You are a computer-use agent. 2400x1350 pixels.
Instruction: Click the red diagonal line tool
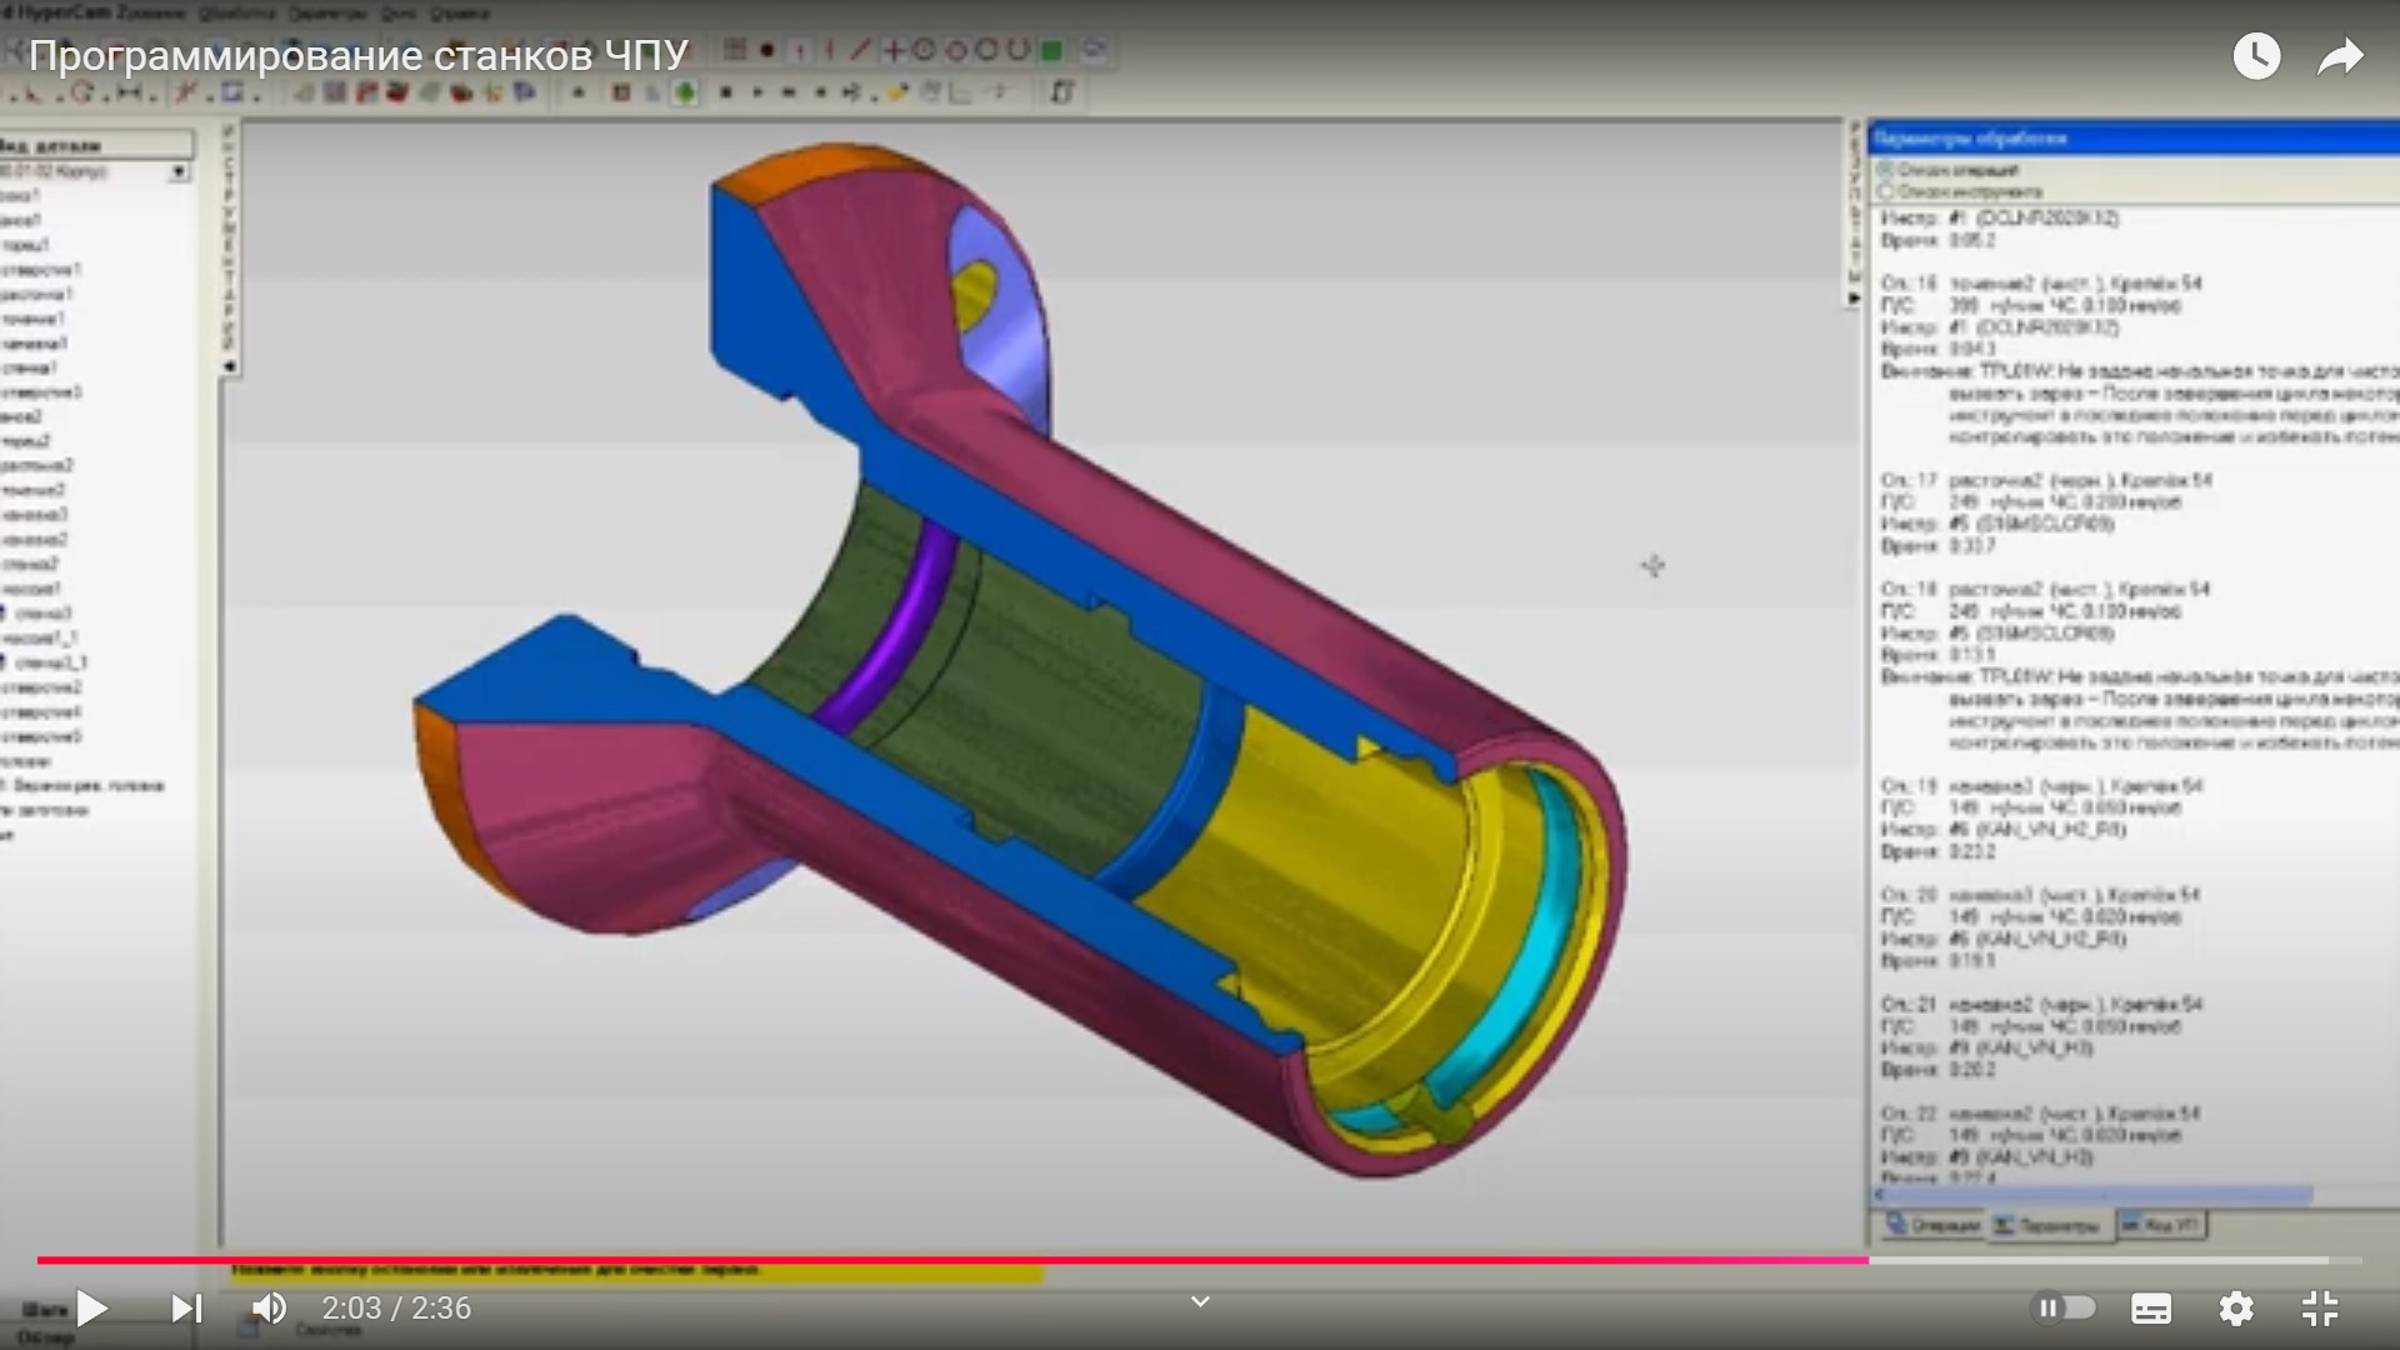coord(859,50)
